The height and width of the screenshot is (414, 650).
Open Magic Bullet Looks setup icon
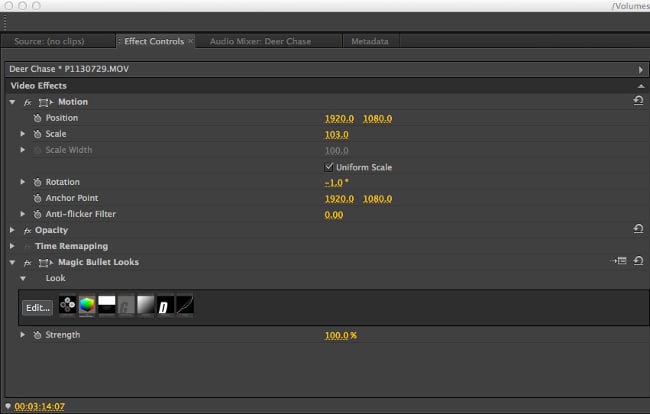pyautogui.click(x=619, y=261)
